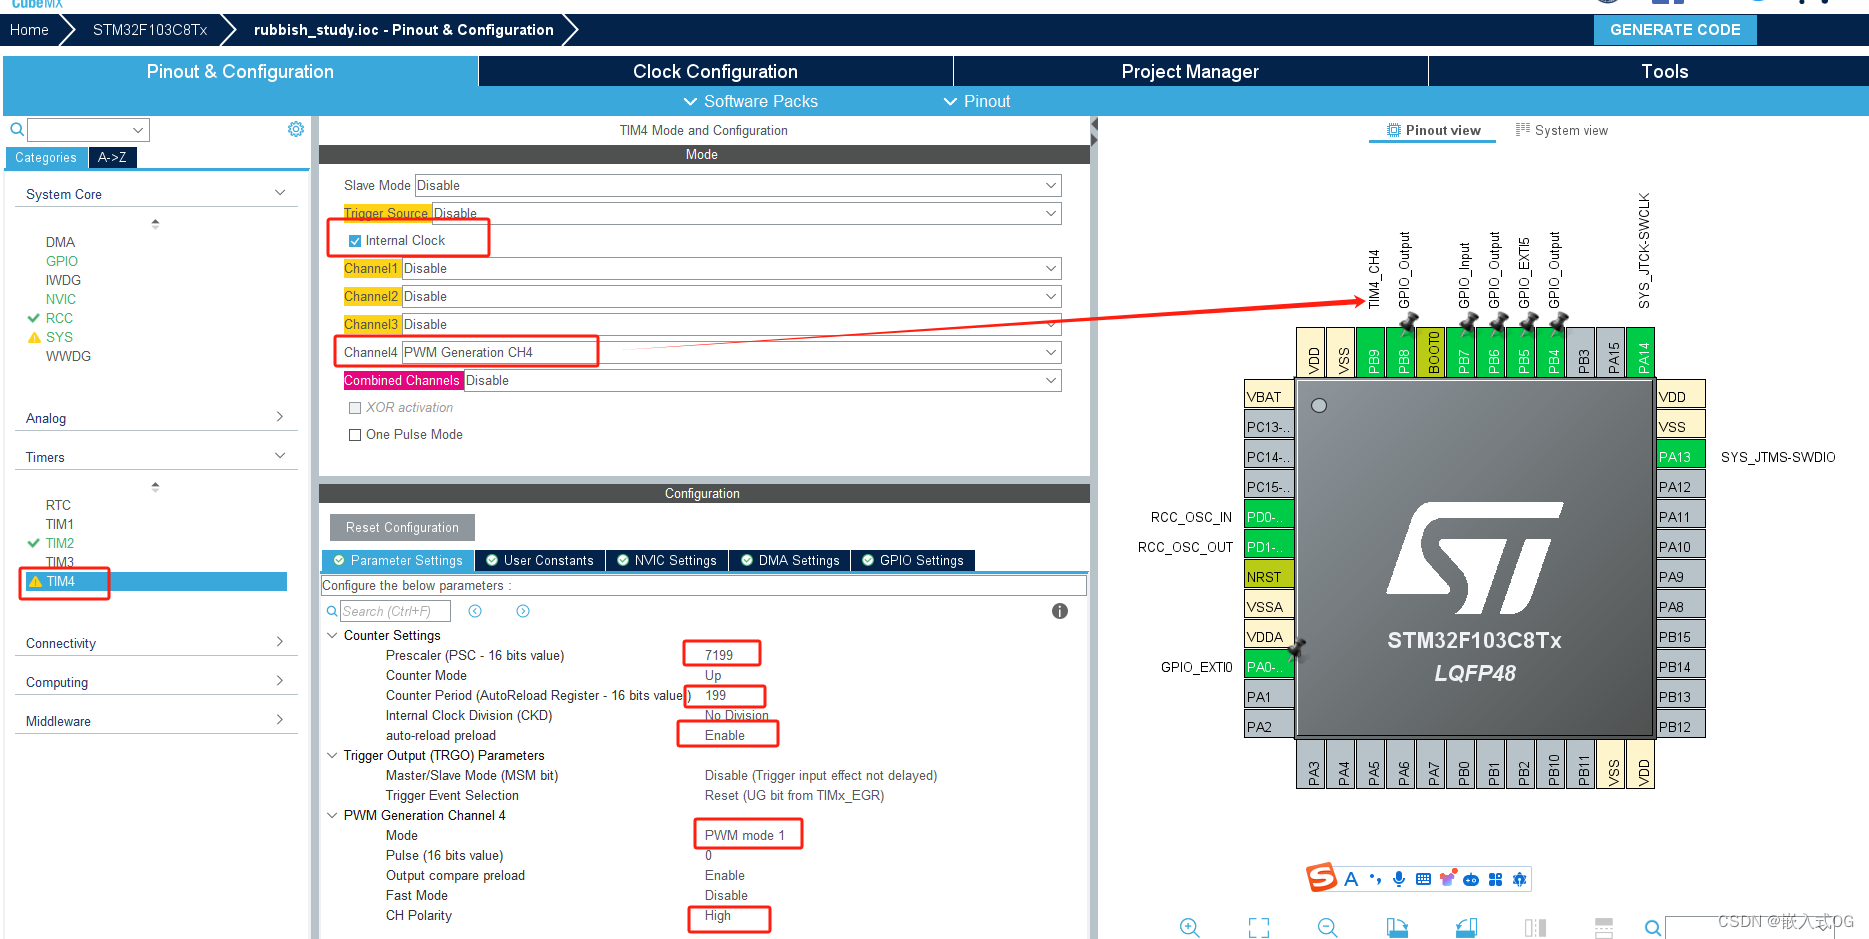Click the pin search magnifier icon
This screenshot has width=1869, height=939.
coord(1653,928)
